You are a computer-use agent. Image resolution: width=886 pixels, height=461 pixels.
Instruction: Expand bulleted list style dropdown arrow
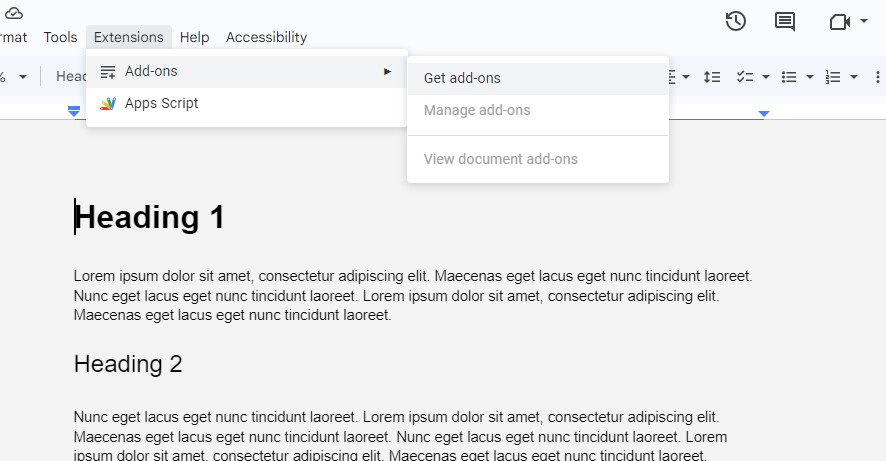click(810, 77)
